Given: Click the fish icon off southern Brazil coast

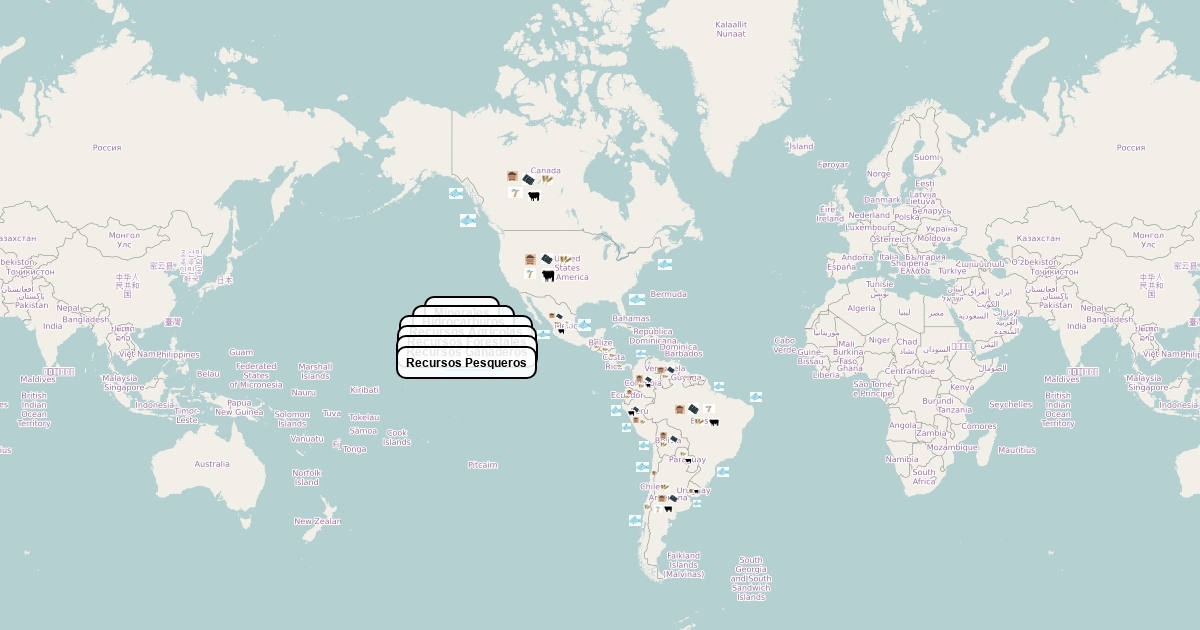Looking at the screenshot, I should [x=723, y=471].
